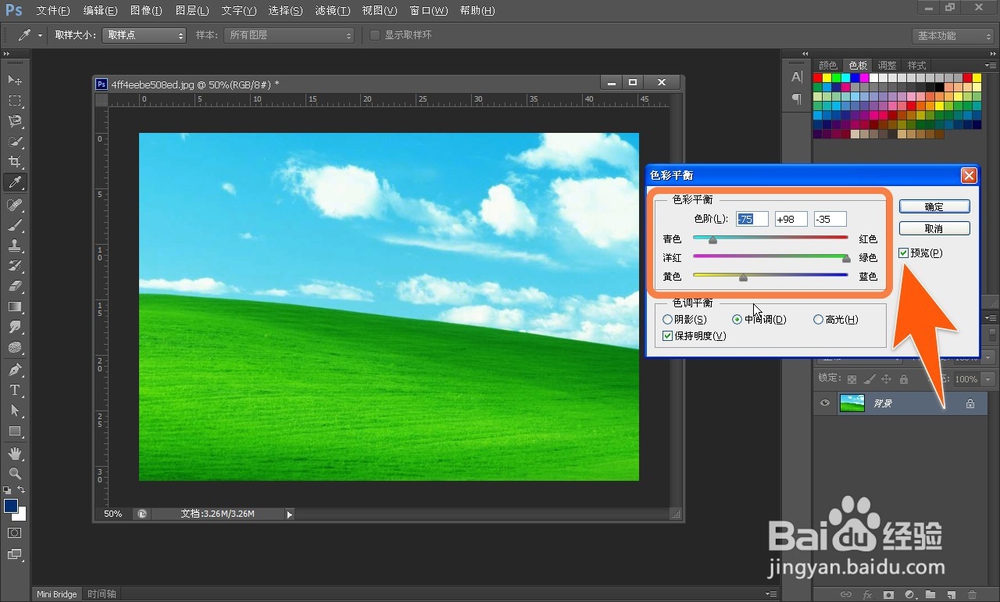Change screen mode icon at toolbox bottom
This screenshot has height=602, width=1000.
coord(15,554)
